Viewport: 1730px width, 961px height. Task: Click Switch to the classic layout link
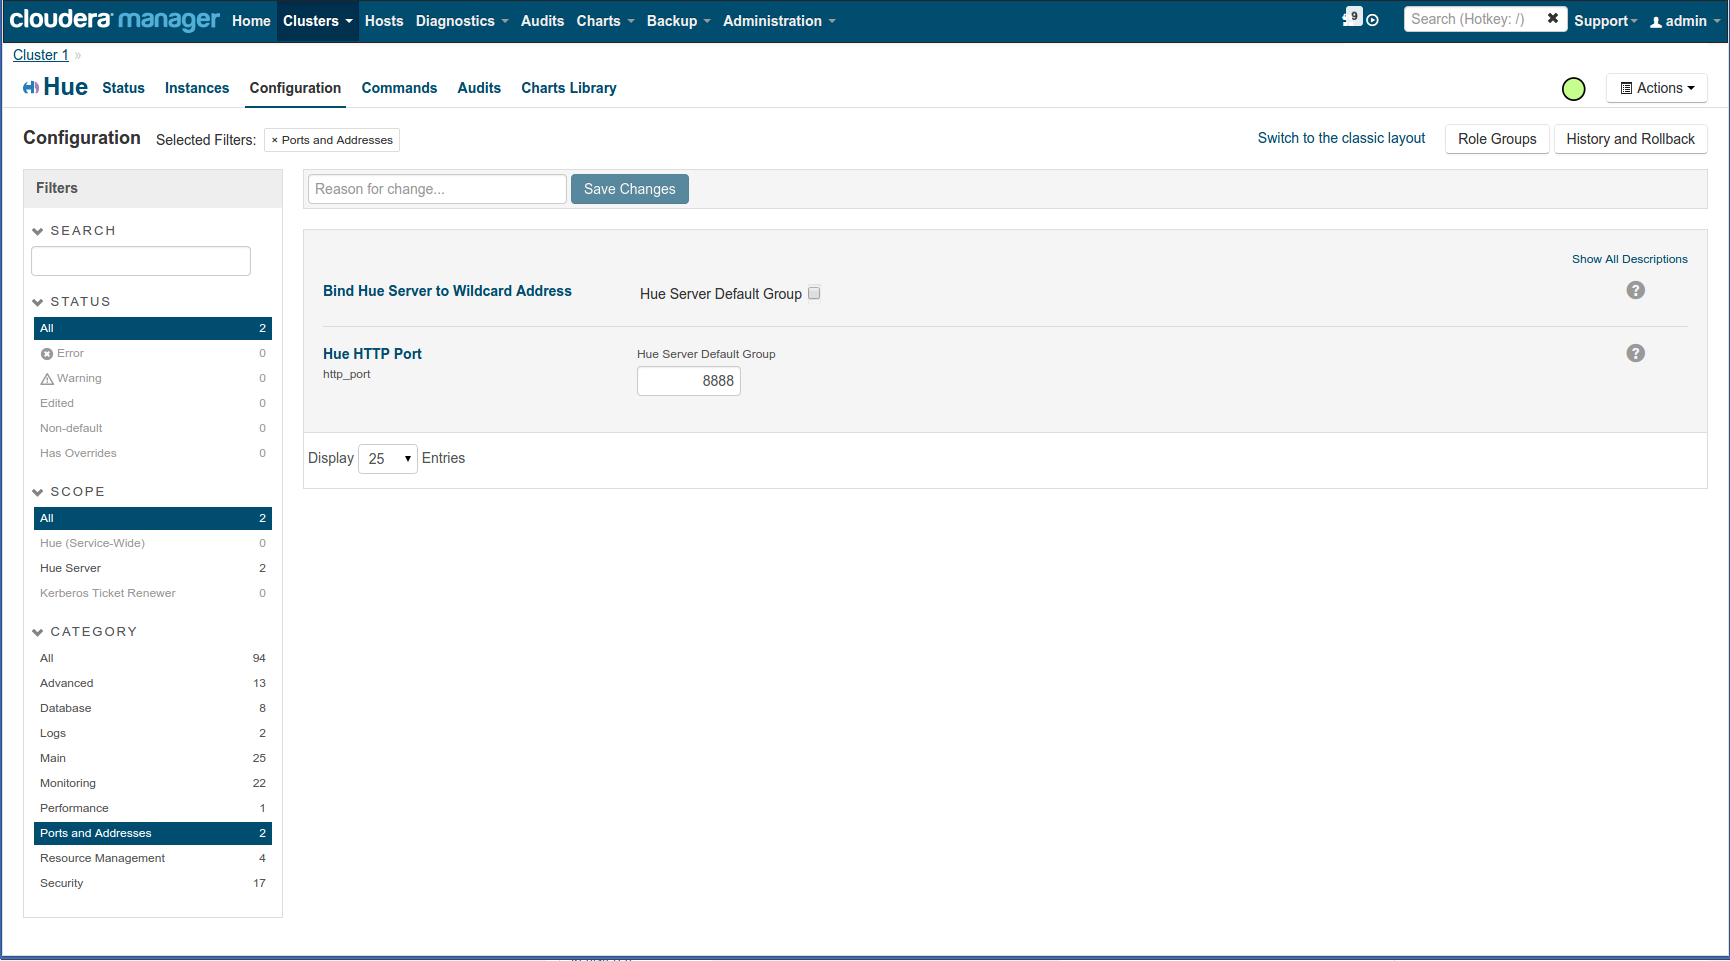click(1341, 138)
